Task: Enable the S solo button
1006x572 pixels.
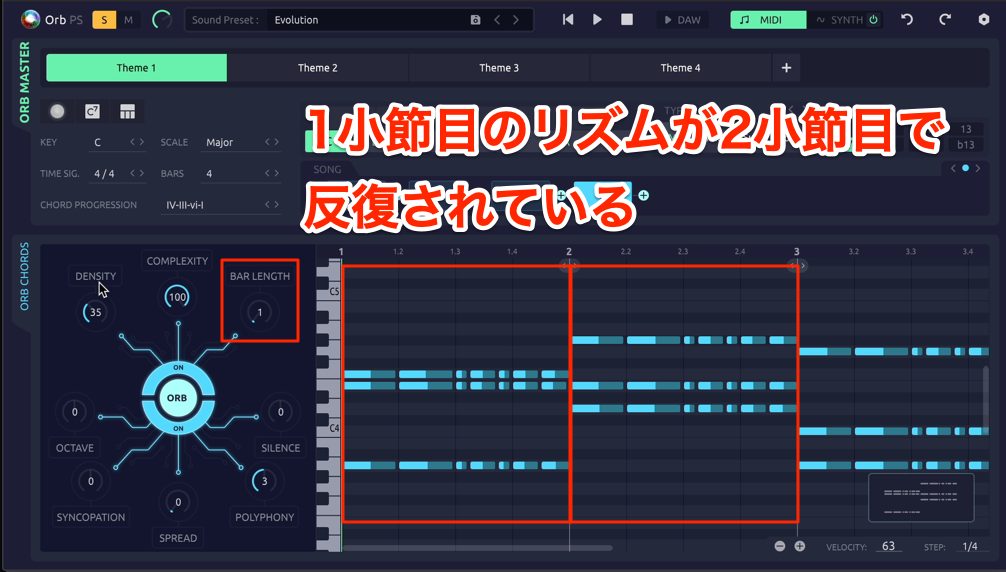Action: 104,20
